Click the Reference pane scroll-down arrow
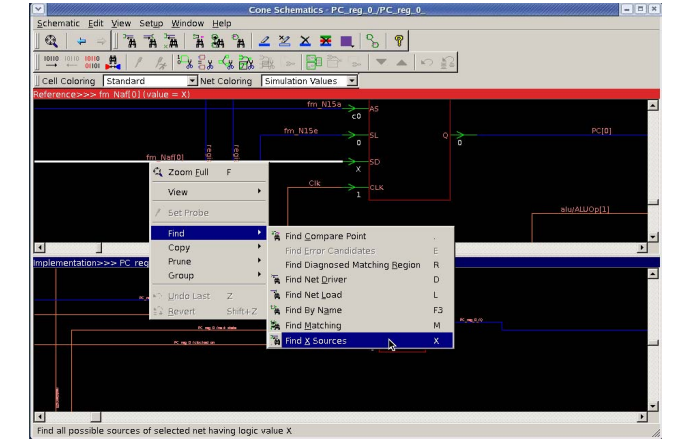This screenshot has width=691, height=446. (x=653, y=237)
